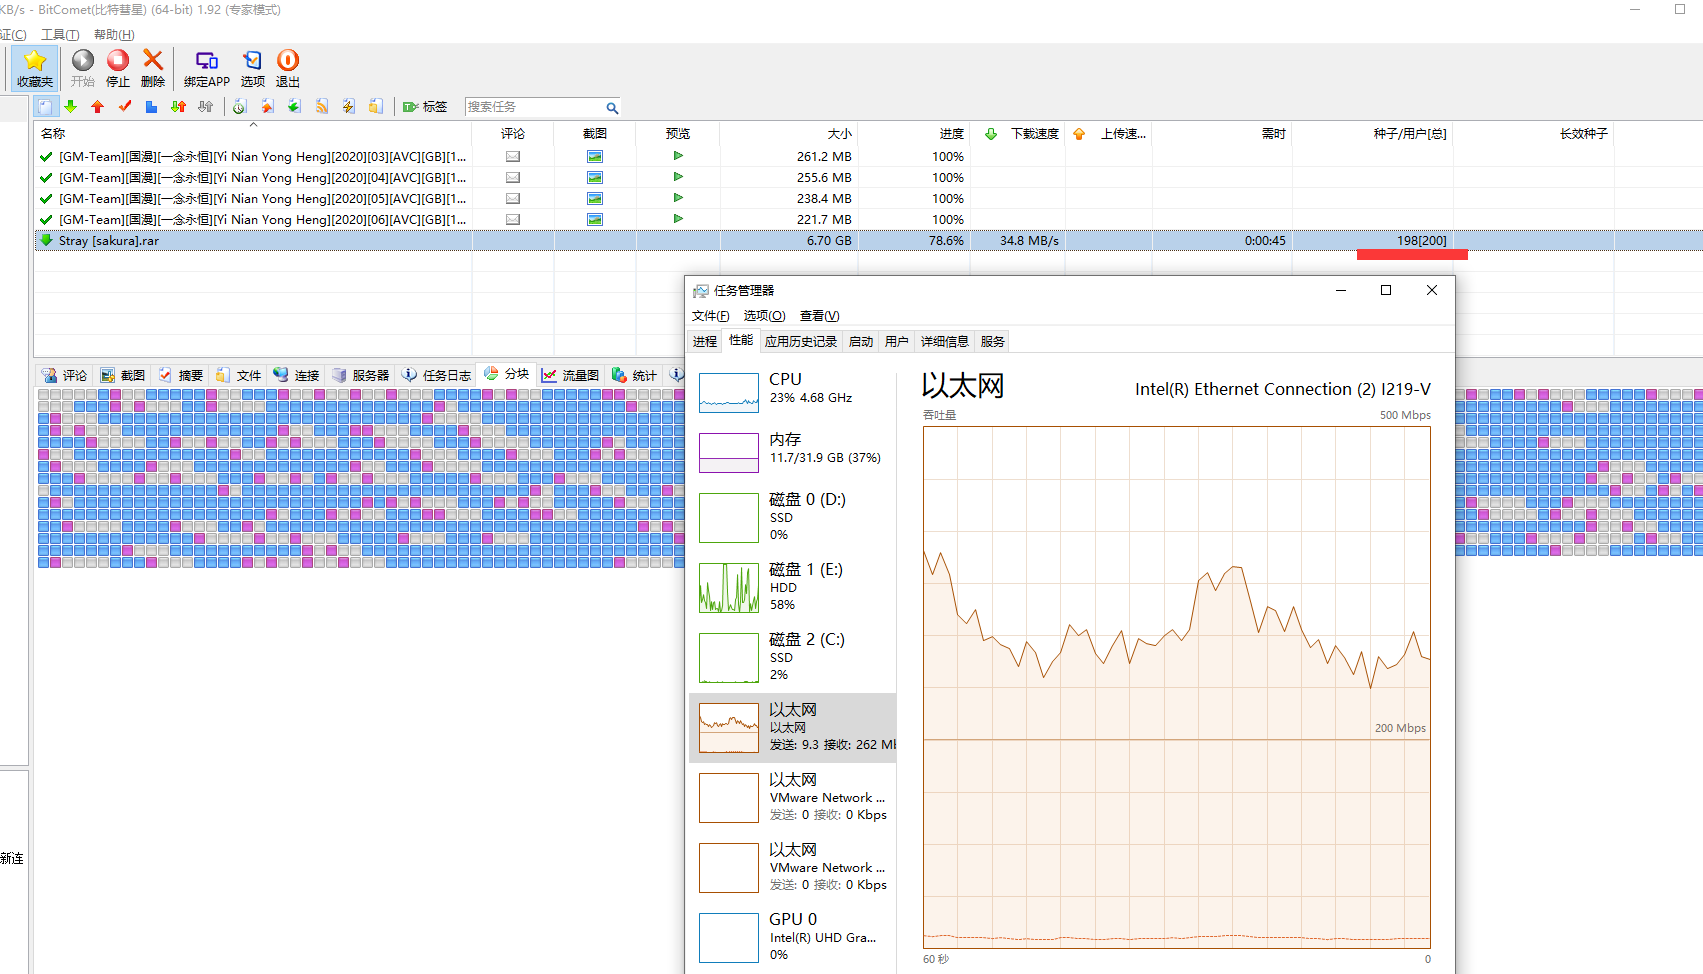Click the orange RSS feed icon

pos(321,107)
